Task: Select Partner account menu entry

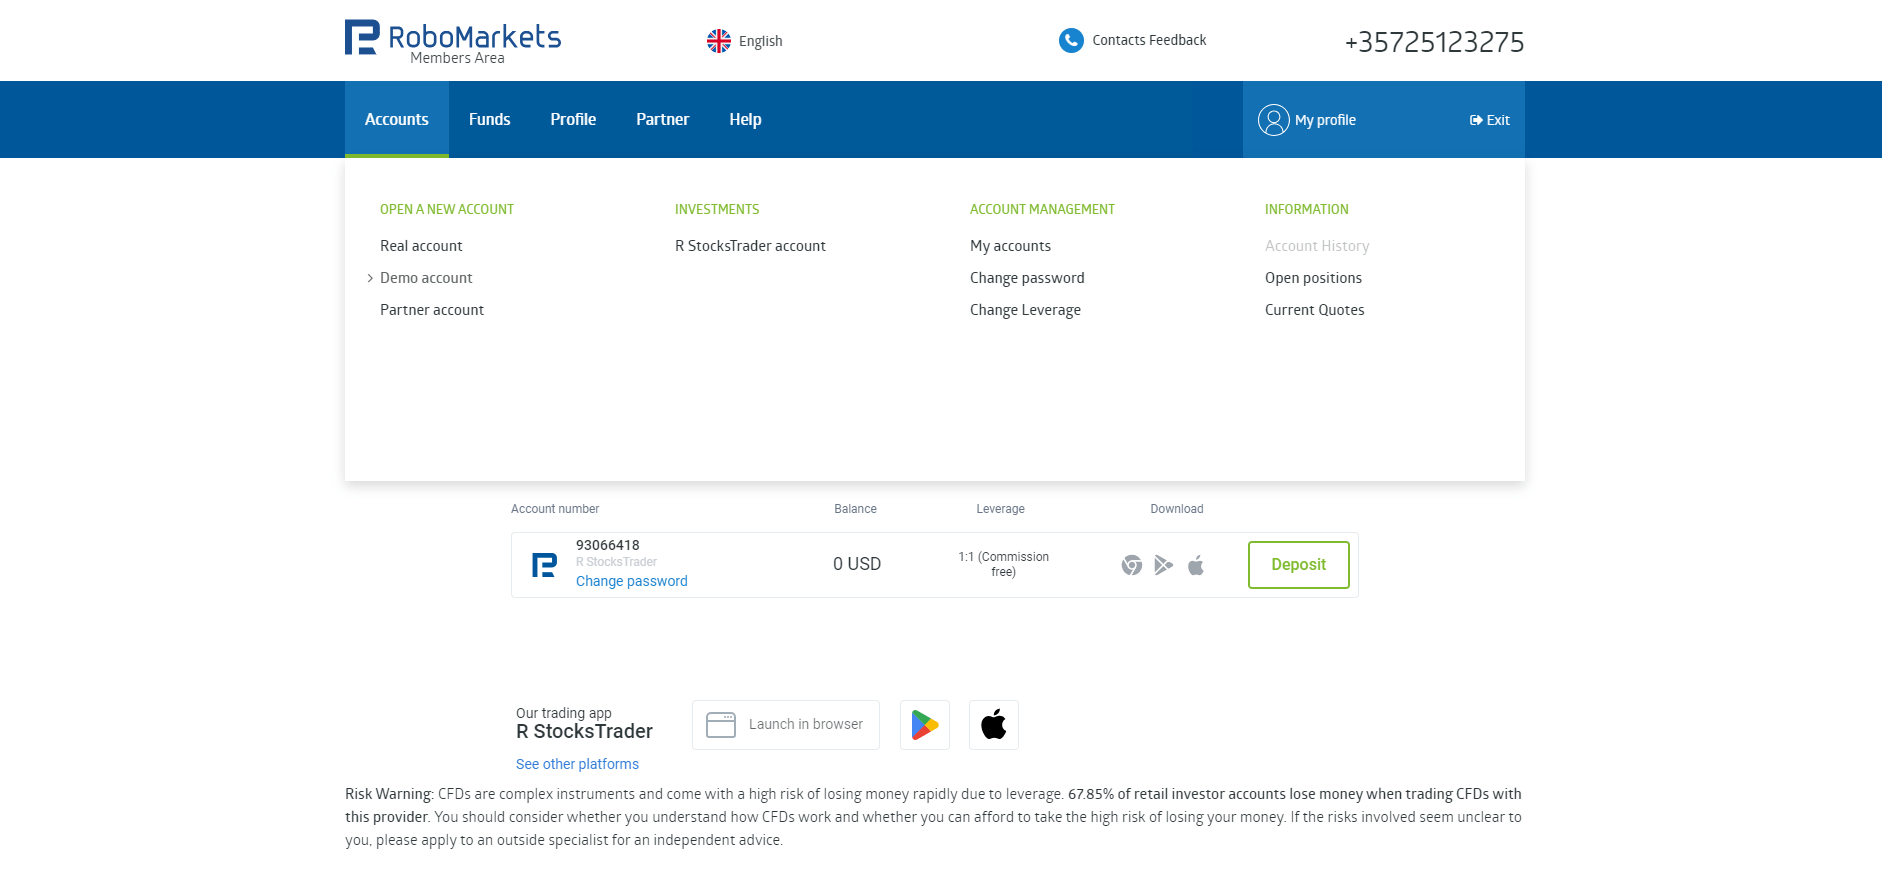Action: (x=432, y=310)
